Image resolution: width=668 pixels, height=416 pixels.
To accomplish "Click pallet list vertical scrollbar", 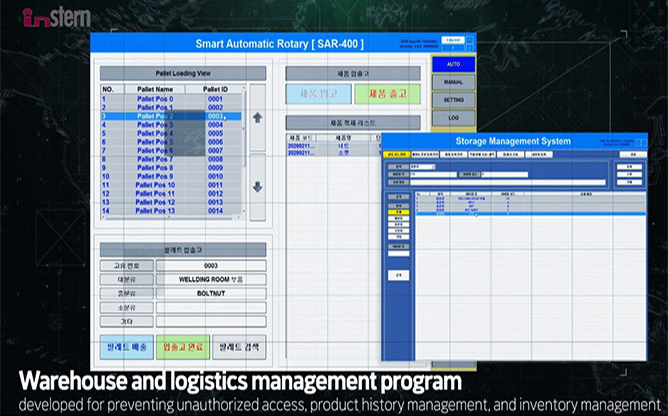I will [244, 149].
